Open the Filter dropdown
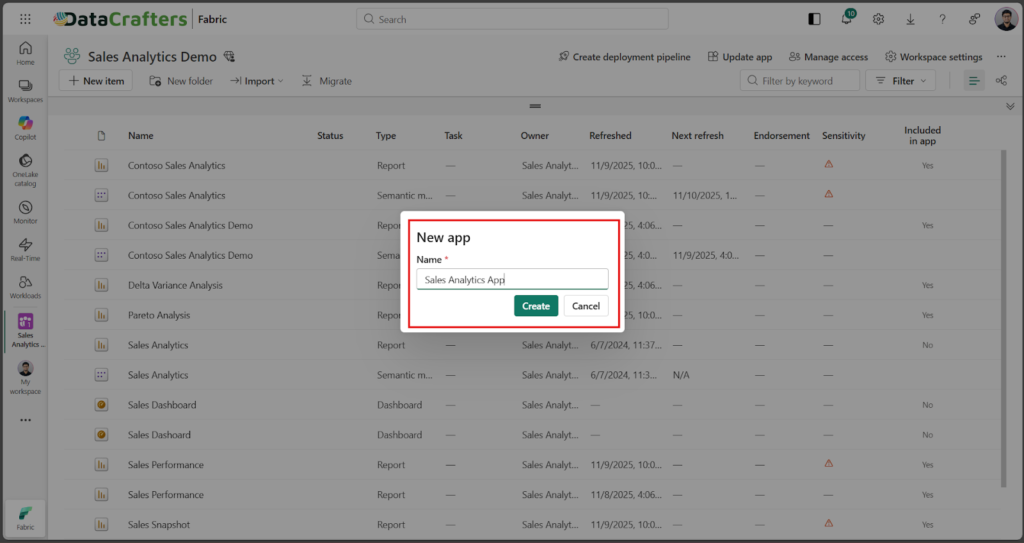 pyautogui.click(x=901, y=81)
